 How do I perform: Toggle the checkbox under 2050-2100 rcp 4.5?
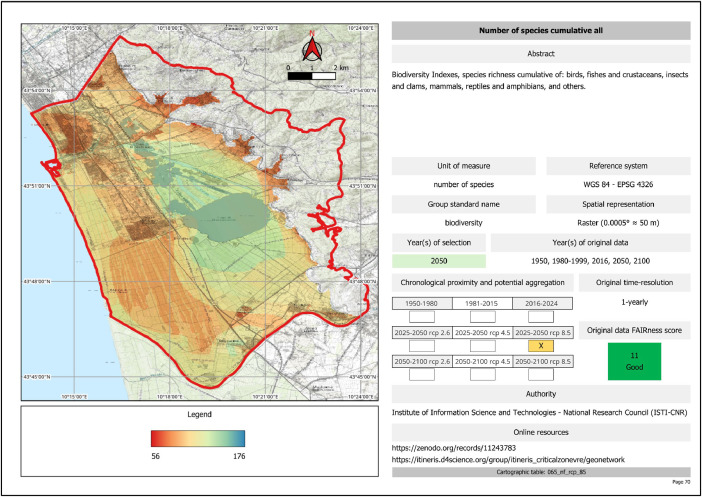click(x=483, y=374)
